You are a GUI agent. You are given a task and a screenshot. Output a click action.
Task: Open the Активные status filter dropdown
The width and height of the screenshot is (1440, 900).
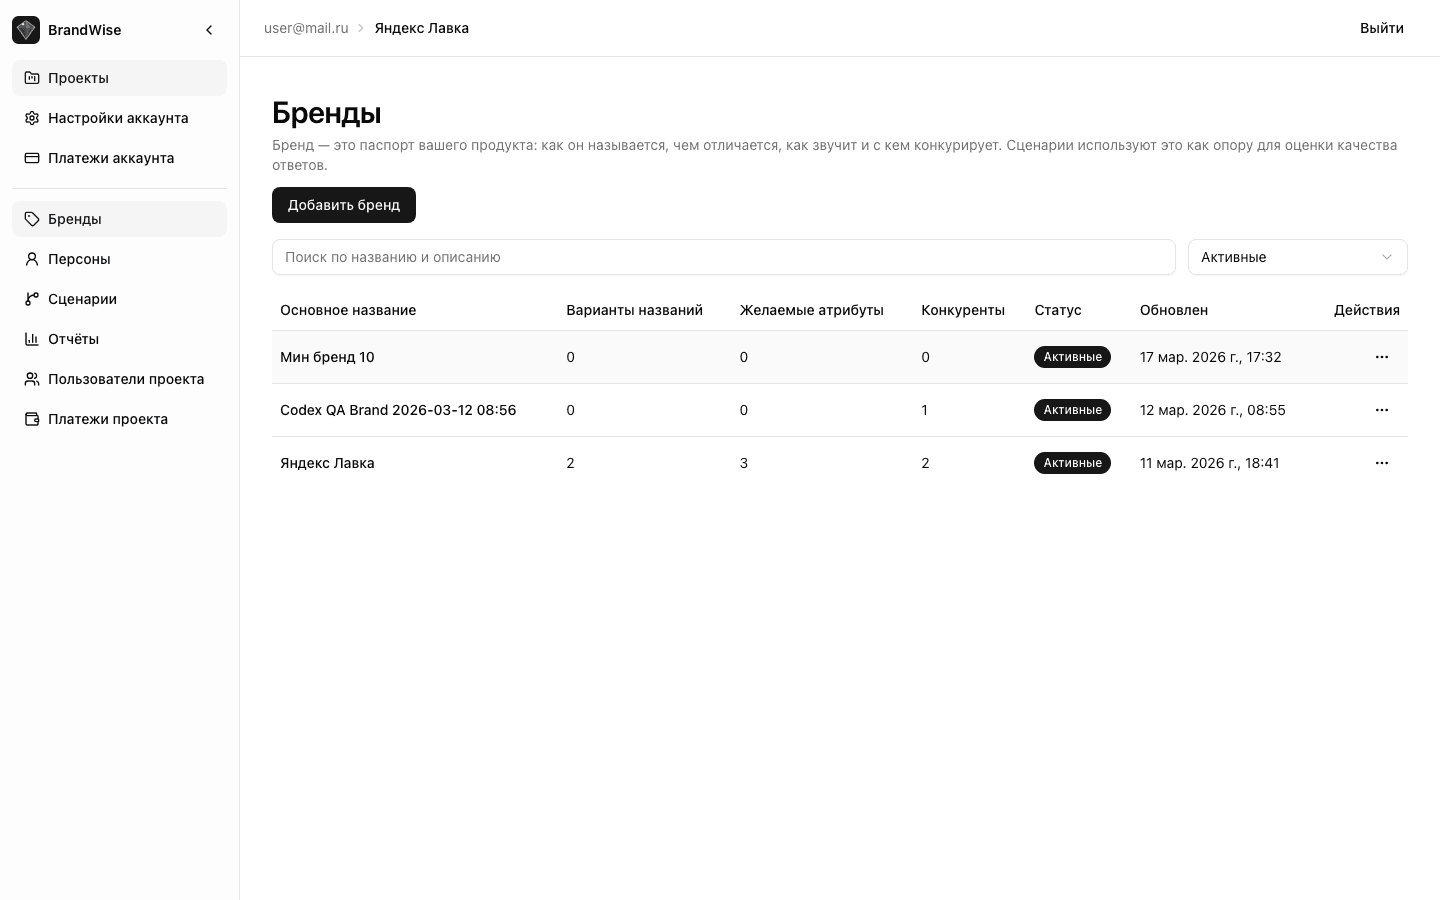tap(1297, 257)
